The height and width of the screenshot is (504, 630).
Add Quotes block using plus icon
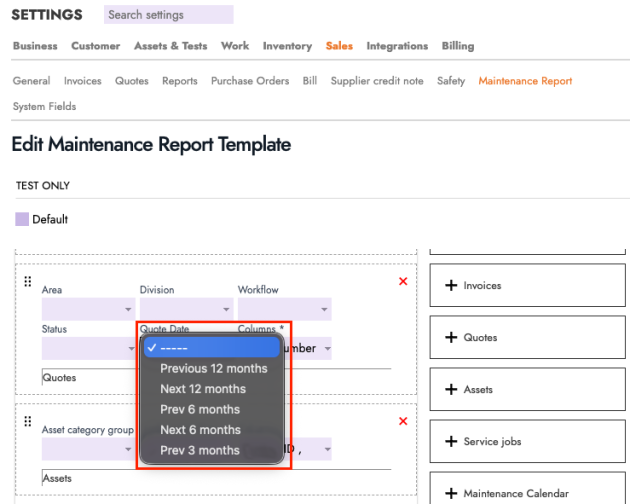[x=450, y=338]
